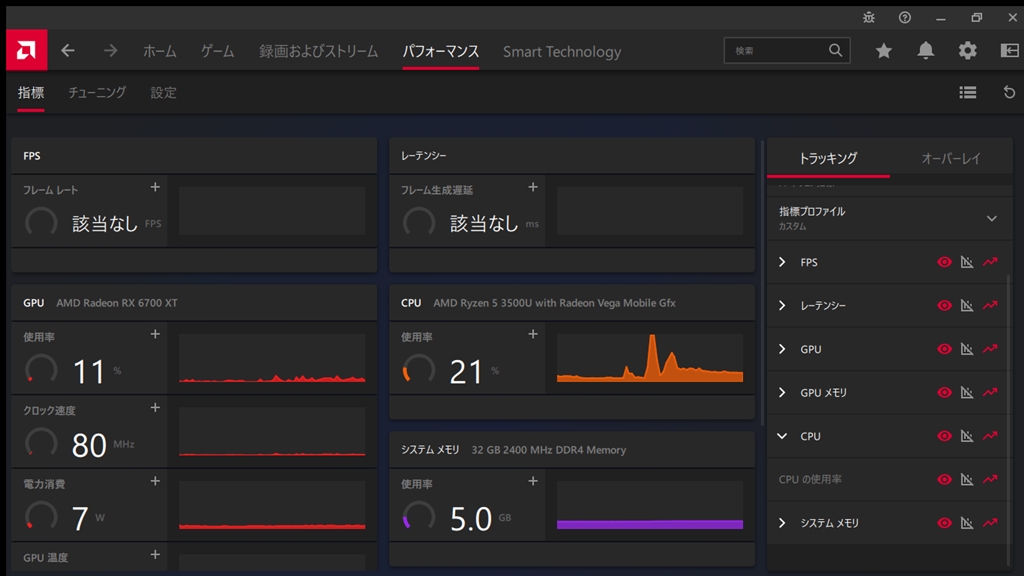Toggle GPU tracking eye icon

tap(944, 349)
